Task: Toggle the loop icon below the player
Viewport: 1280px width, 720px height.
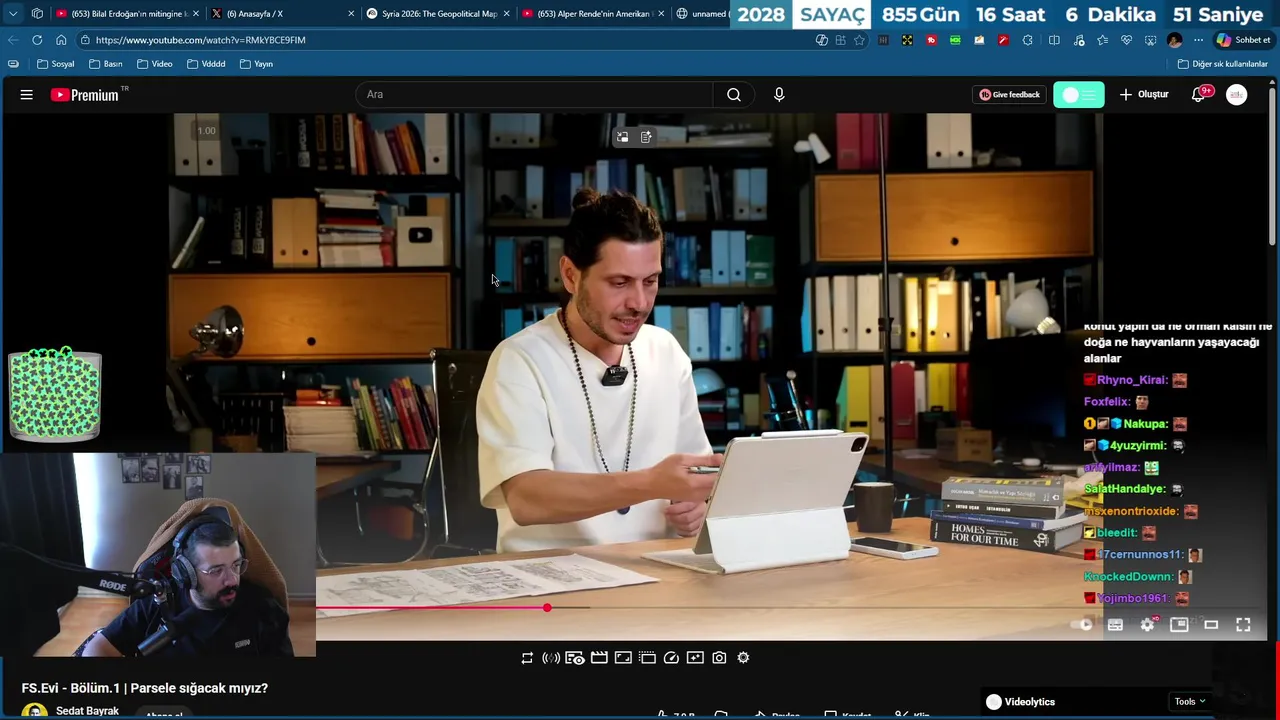Action: point(527,658)
